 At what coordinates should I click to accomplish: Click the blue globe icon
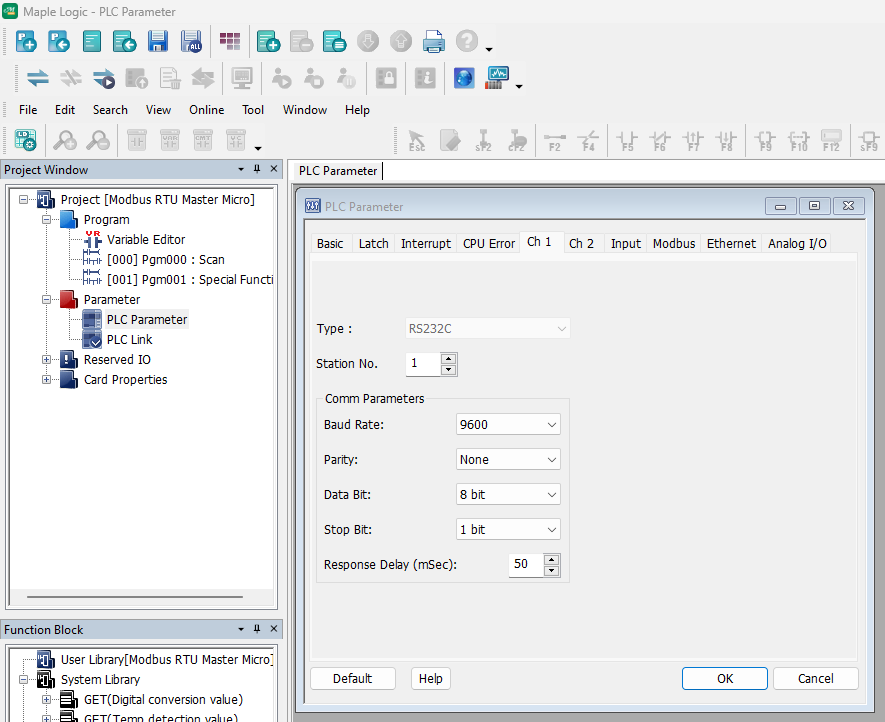tap(464, 78)
